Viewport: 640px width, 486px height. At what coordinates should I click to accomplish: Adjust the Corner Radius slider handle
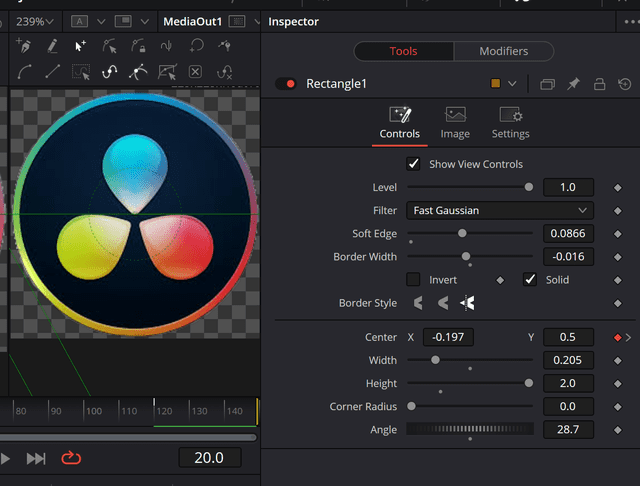pyautogui.click(x=411, y=406)
